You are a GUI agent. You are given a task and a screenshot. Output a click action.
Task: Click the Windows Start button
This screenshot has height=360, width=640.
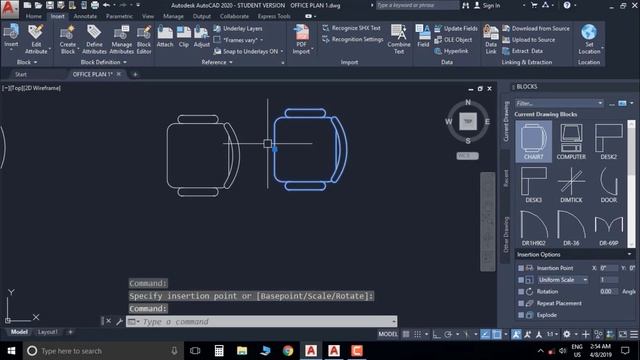click(11, 351)
